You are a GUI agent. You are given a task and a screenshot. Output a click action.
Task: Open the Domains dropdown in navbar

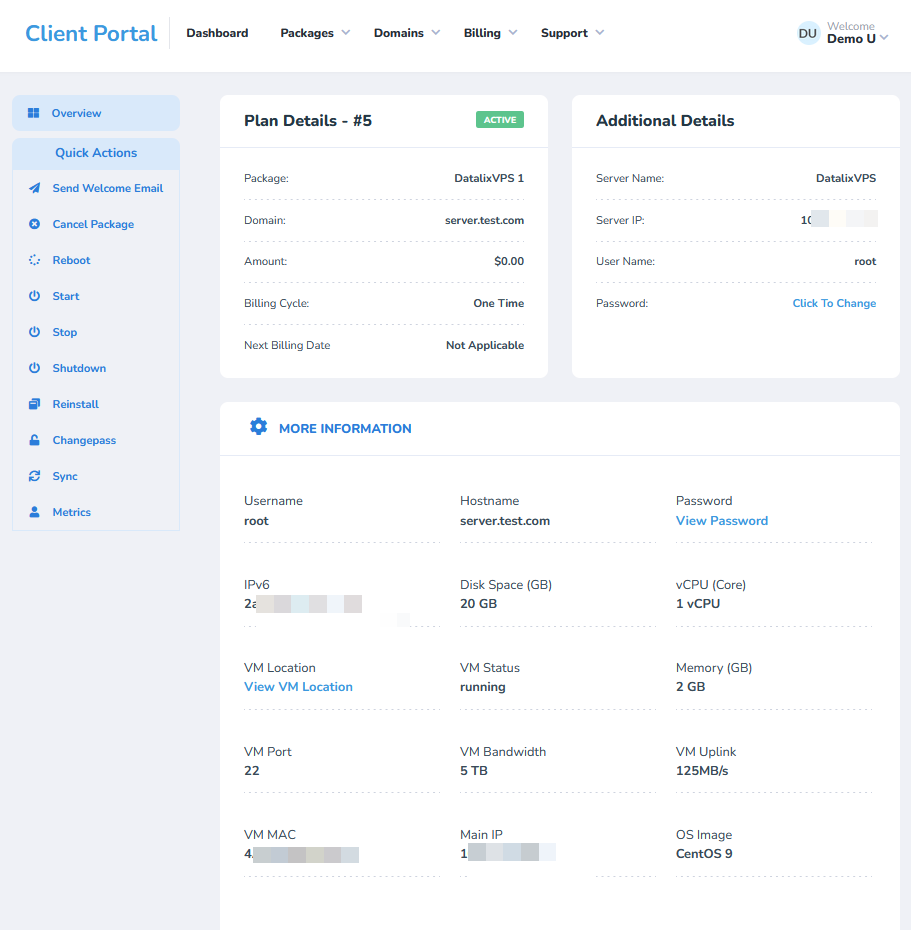click(406, 33)
